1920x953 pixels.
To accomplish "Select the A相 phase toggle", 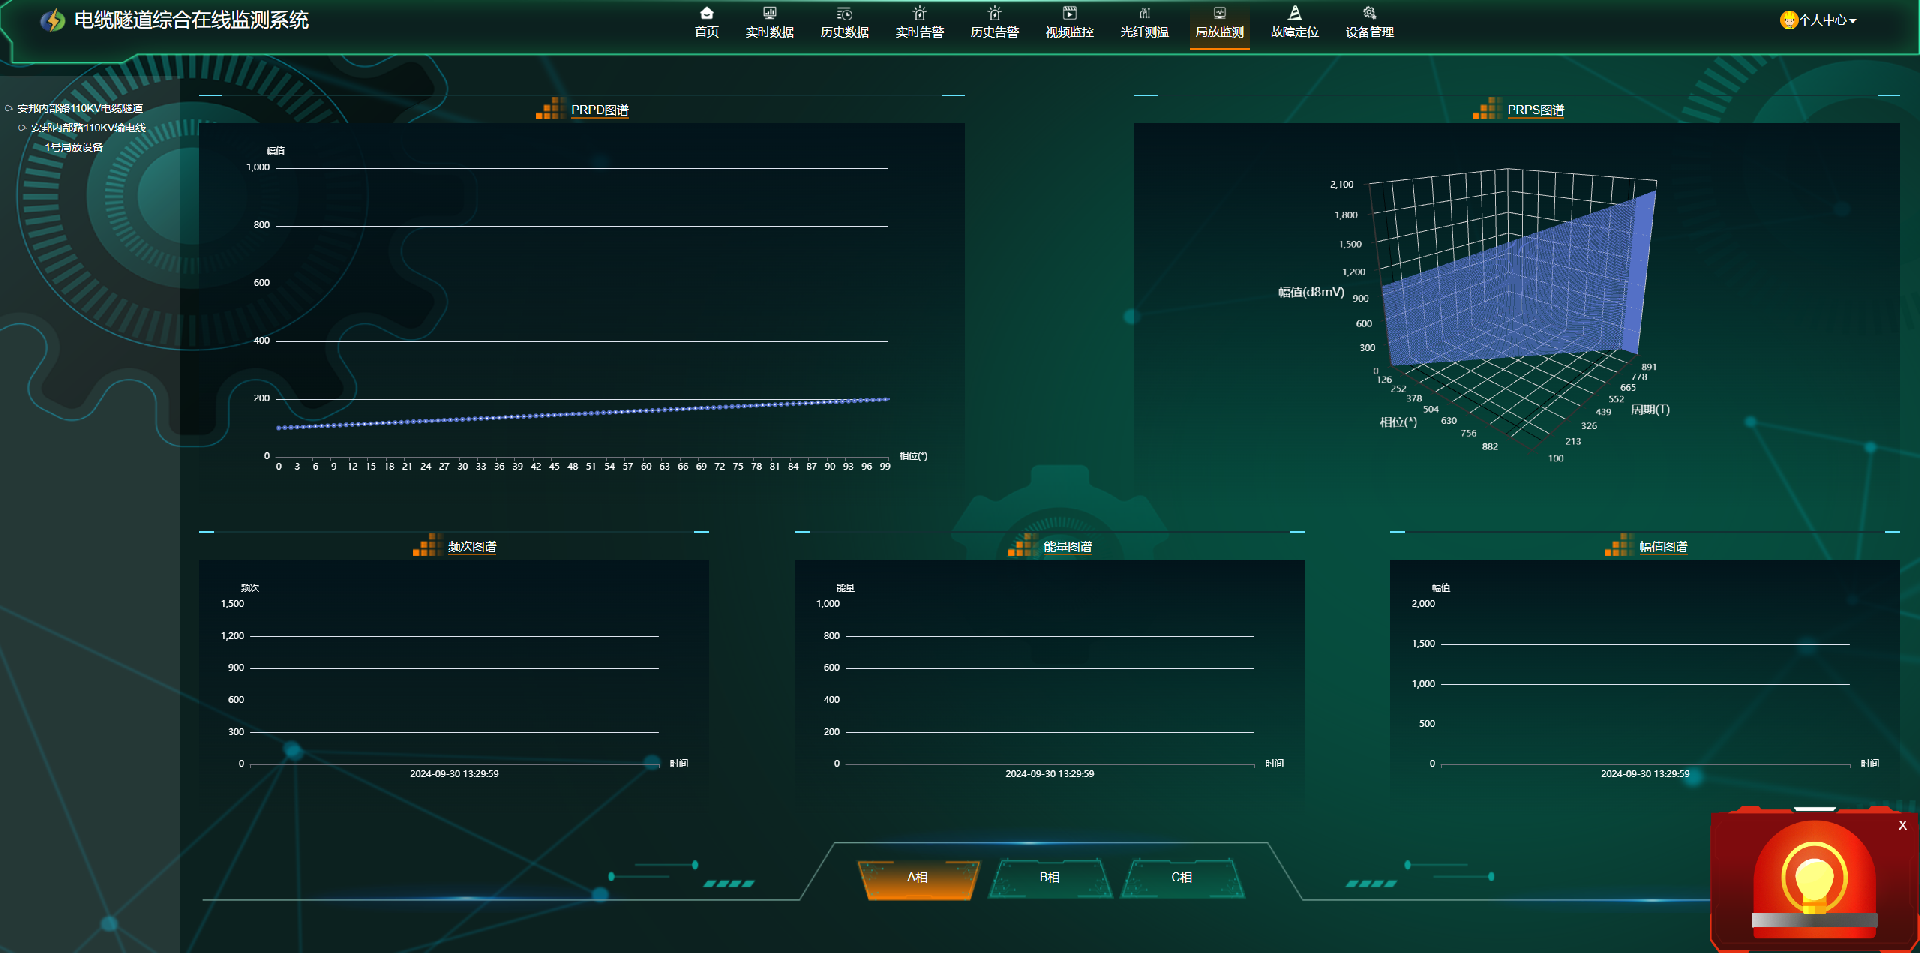I will 918,878.
